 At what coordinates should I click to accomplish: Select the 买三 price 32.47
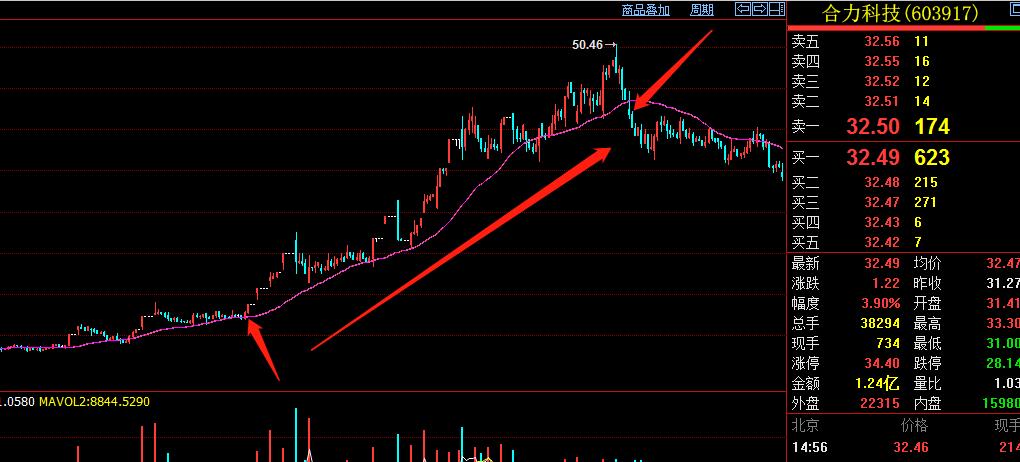[881, 202]
